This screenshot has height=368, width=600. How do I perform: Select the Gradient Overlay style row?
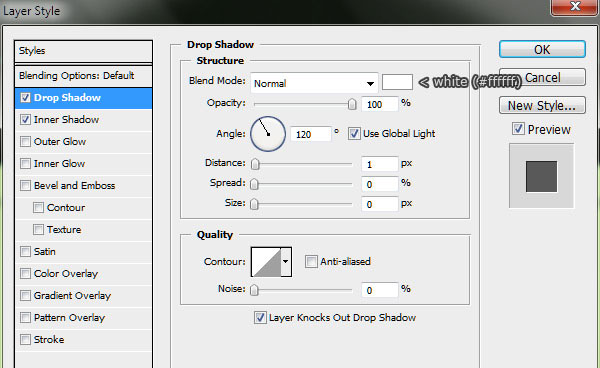coord(83,296)
